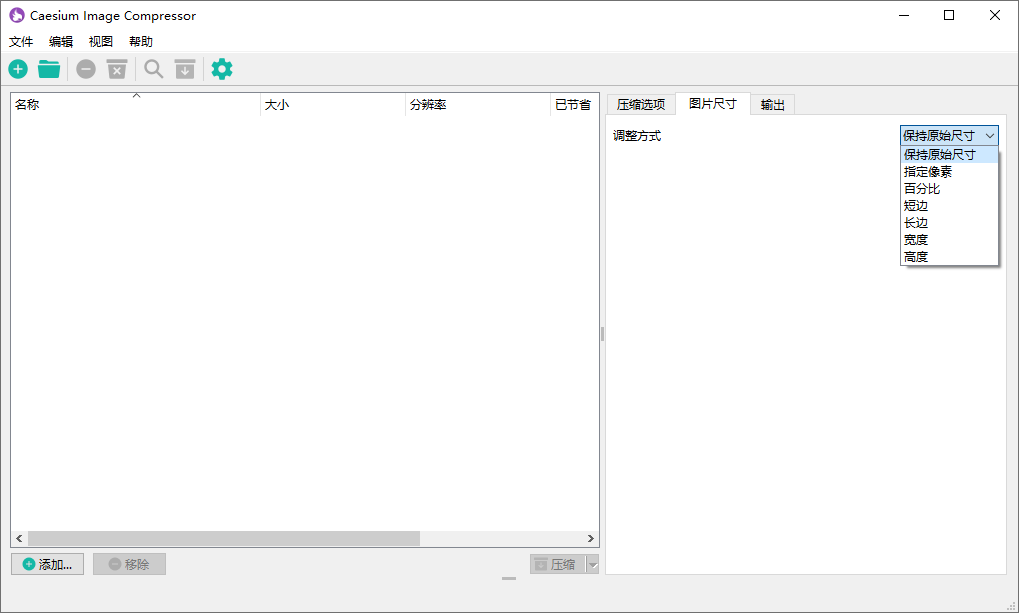
Task: Switch to the 压缩选项 tab
Action: (641, 105)
